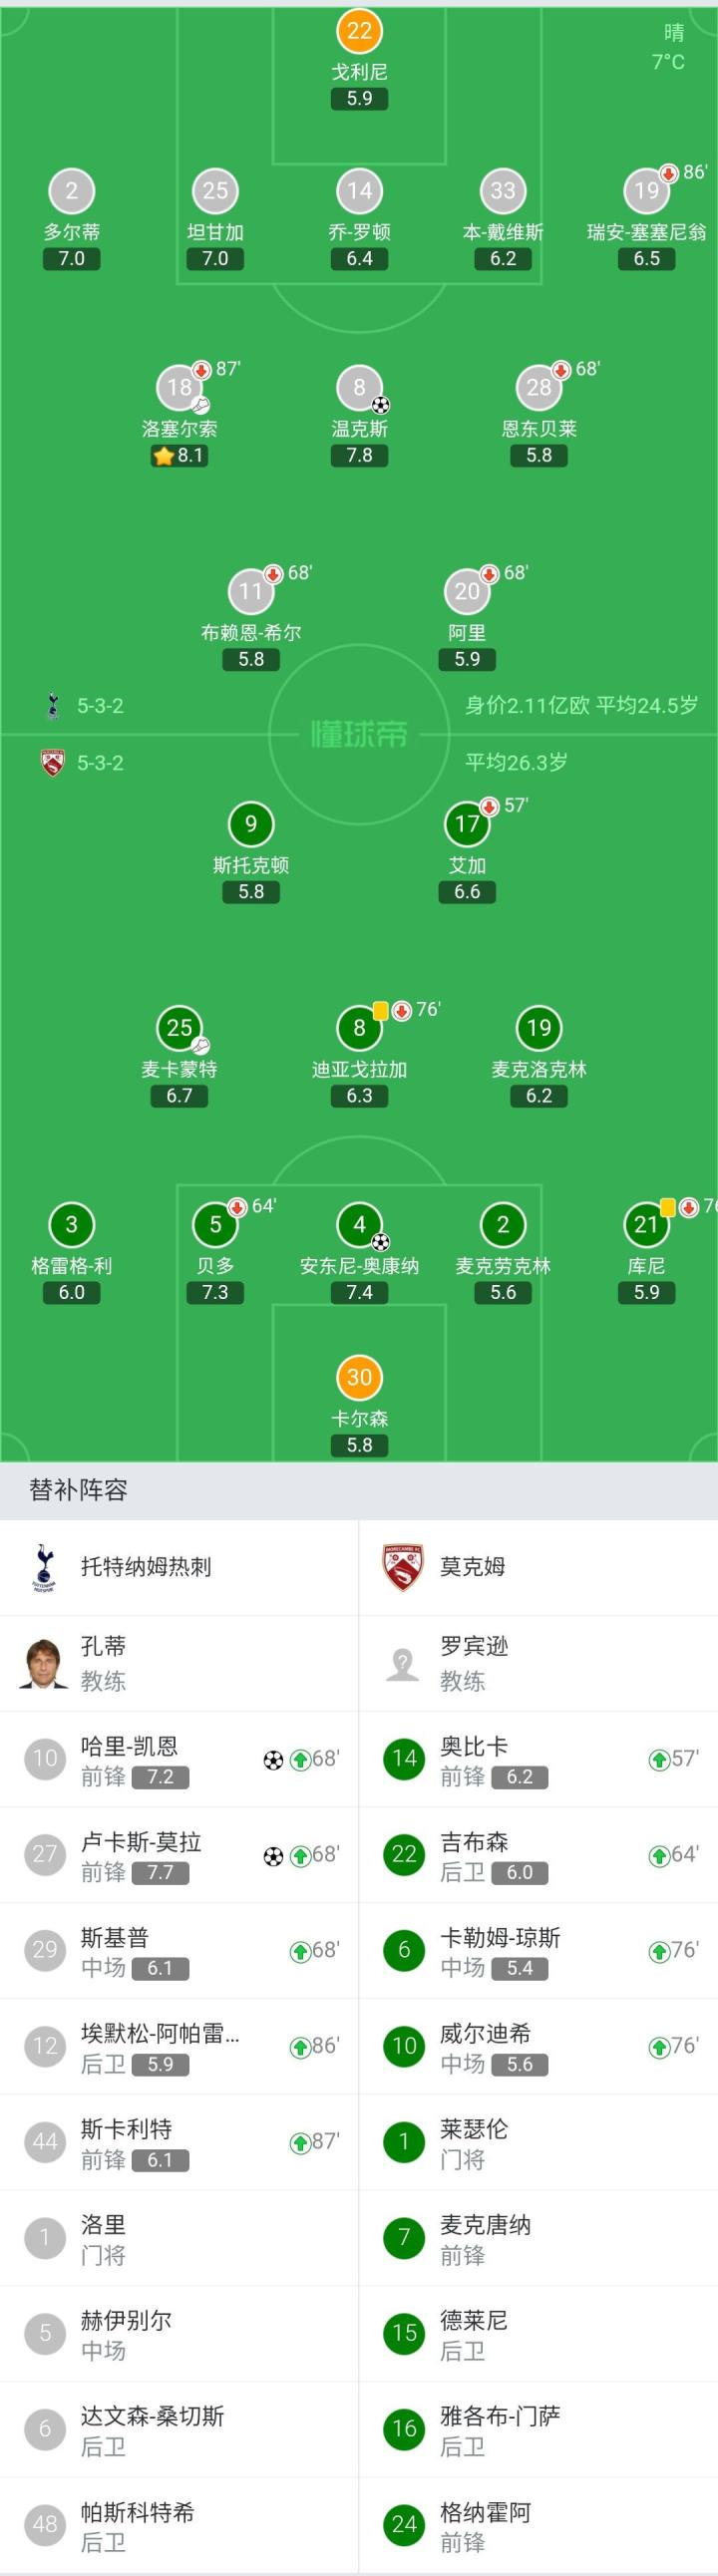This screenshot has width=718, height=2576.
Task: Tap Morecambe striker 9 斯托克顿 circle
Action: pyautogui.click(x=251, y=824)
